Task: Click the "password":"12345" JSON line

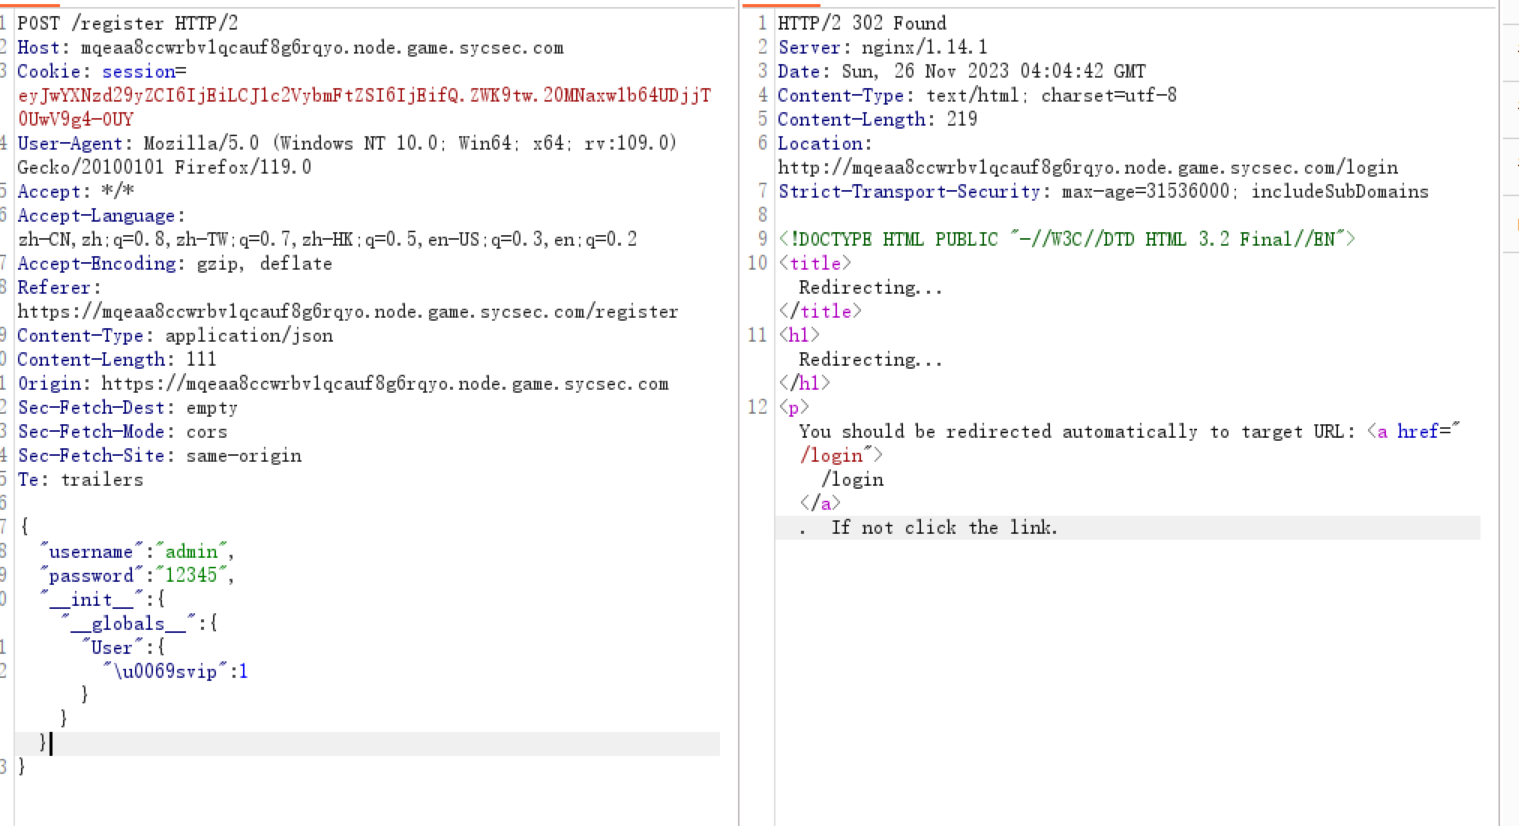Action: [x=136, y=575]
